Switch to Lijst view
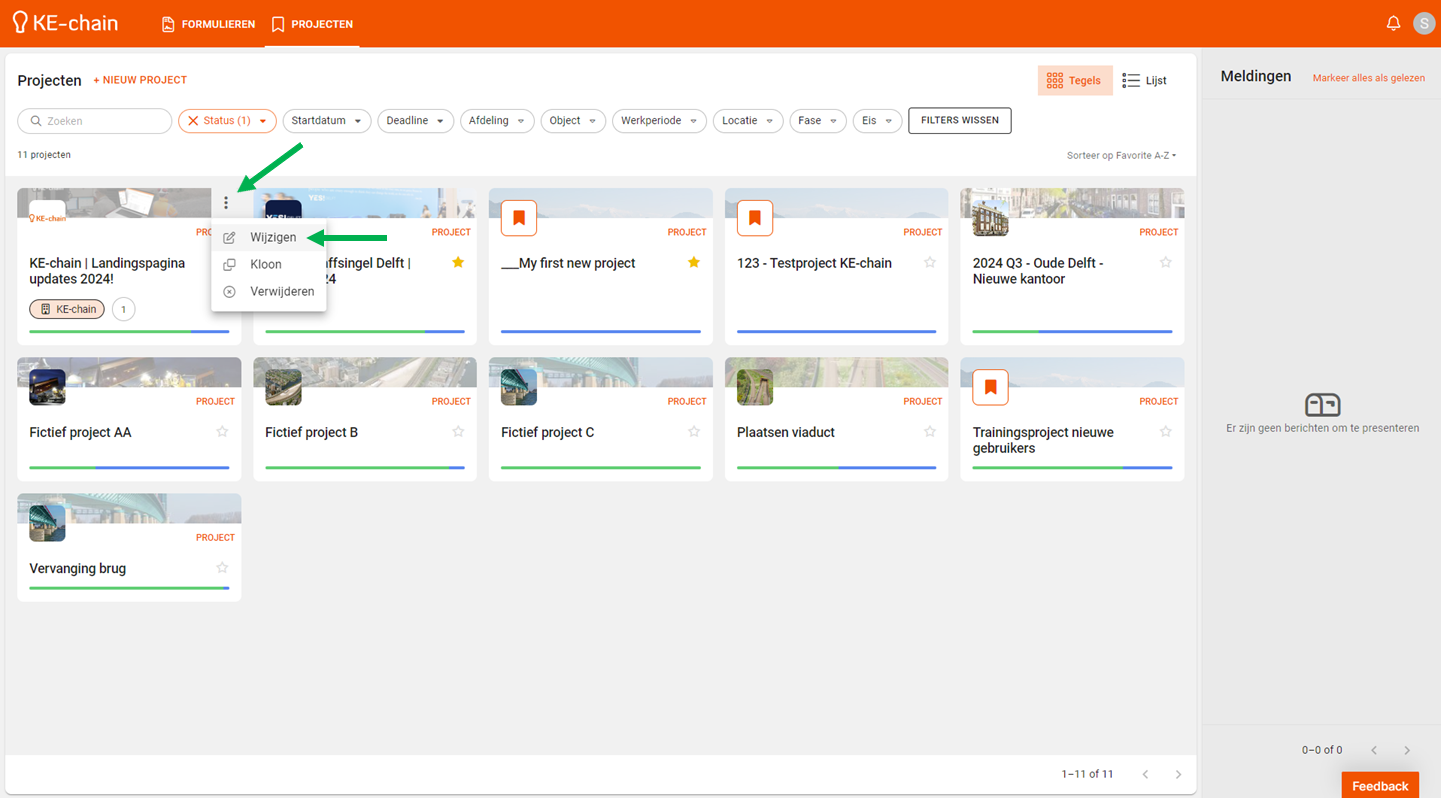 coord(1145,80)
